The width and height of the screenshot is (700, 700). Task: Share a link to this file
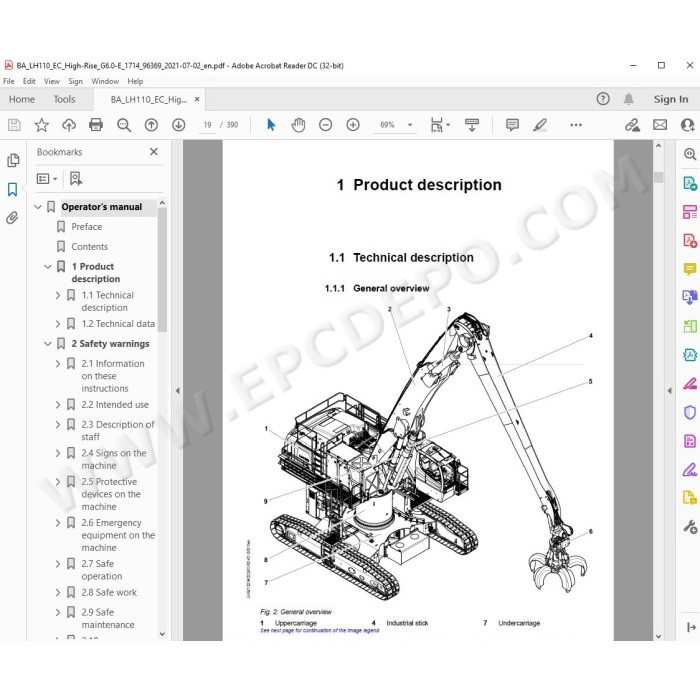click(x=632, y=125)
